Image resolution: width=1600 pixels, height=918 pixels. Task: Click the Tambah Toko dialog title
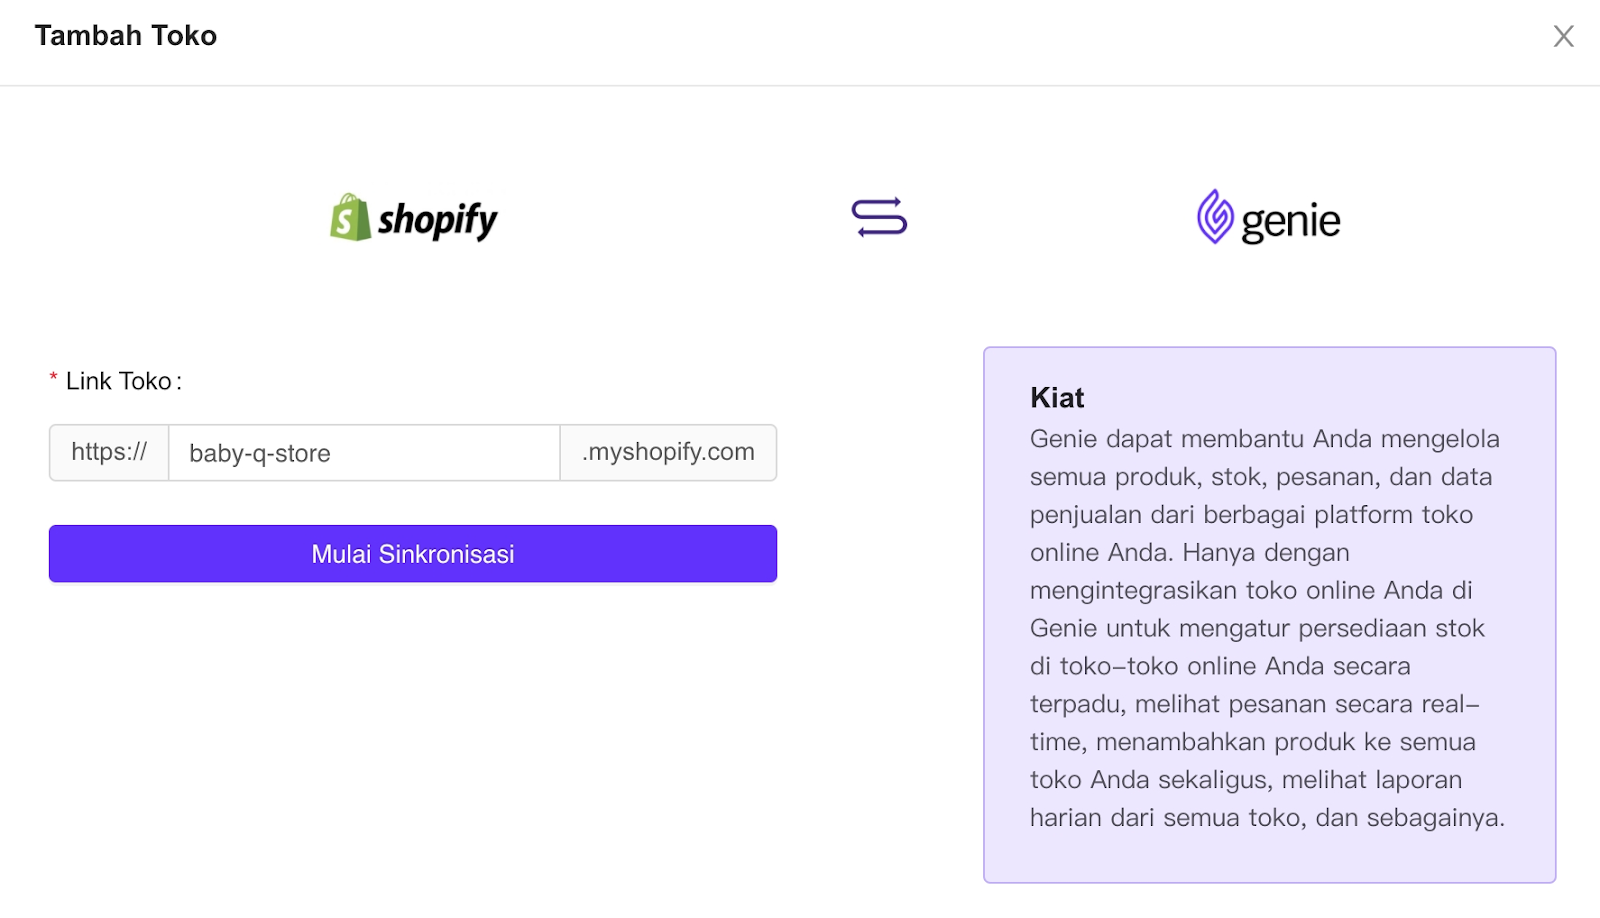[x=126, y=36]
